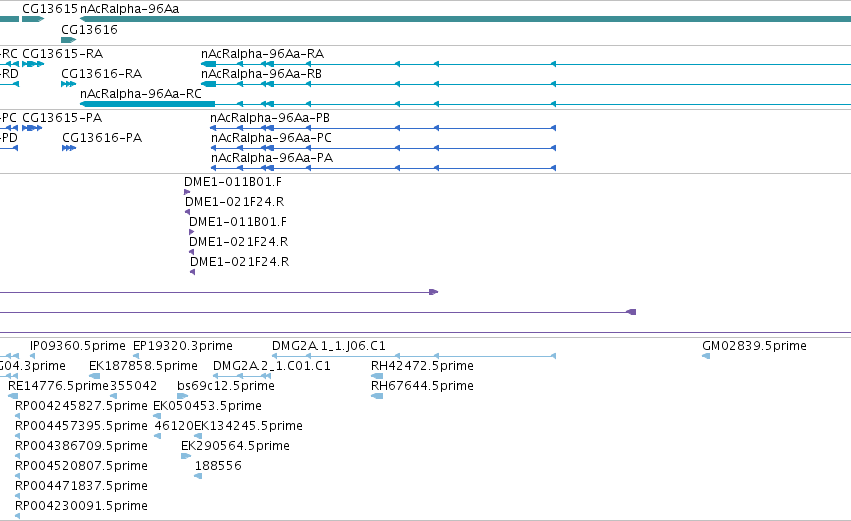Viewport: 851px width, 521px height.
Task: Click the IP09360.5prime EST label
Action: pyautogui.click(x=78, y=346)
